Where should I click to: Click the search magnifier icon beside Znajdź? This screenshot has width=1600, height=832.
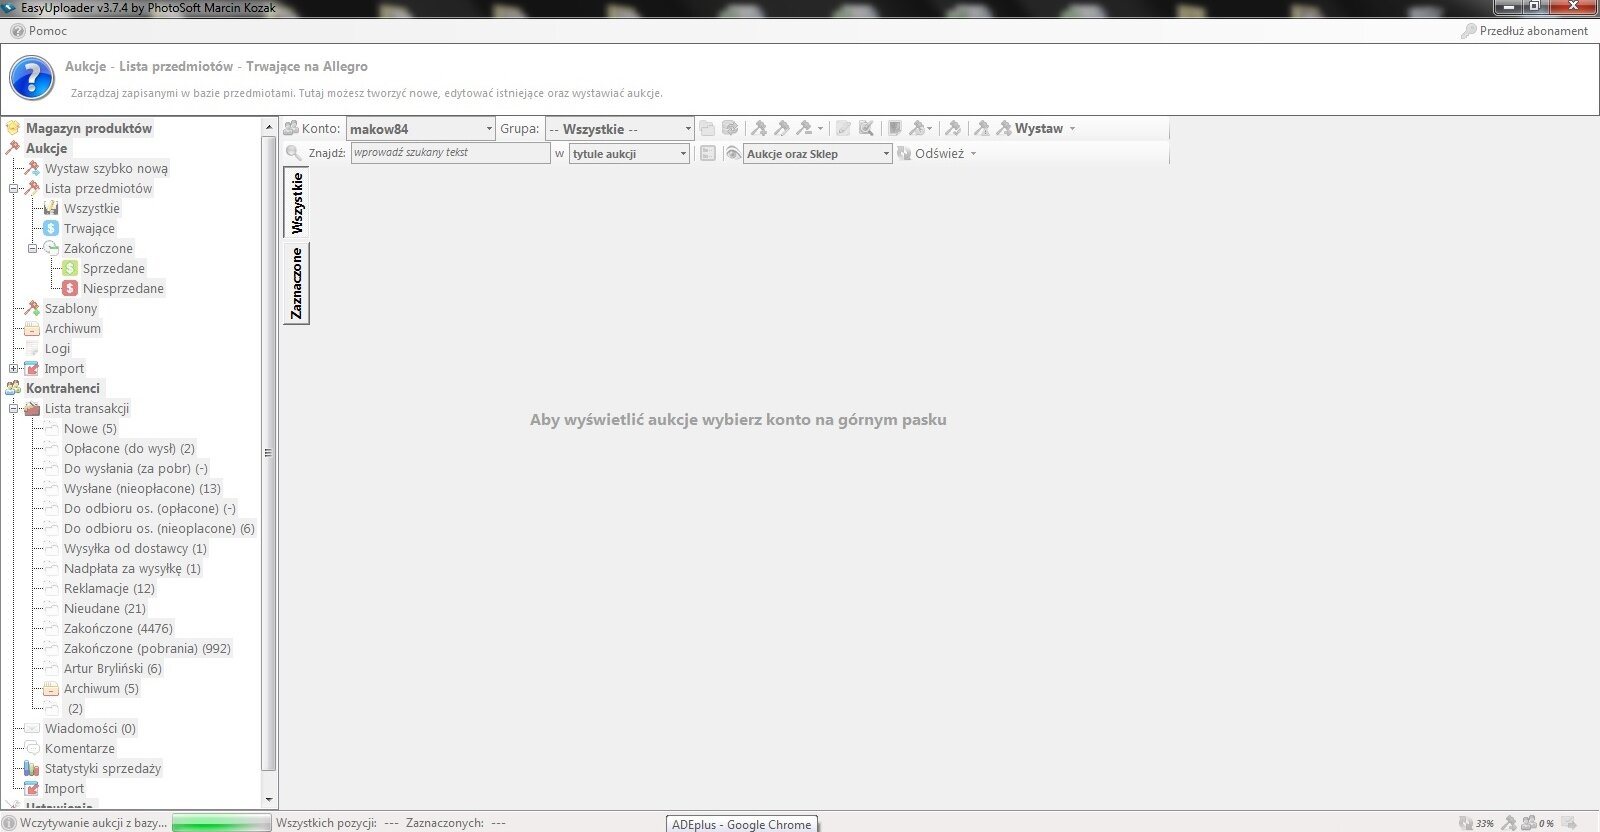click(x=293, y=153)
